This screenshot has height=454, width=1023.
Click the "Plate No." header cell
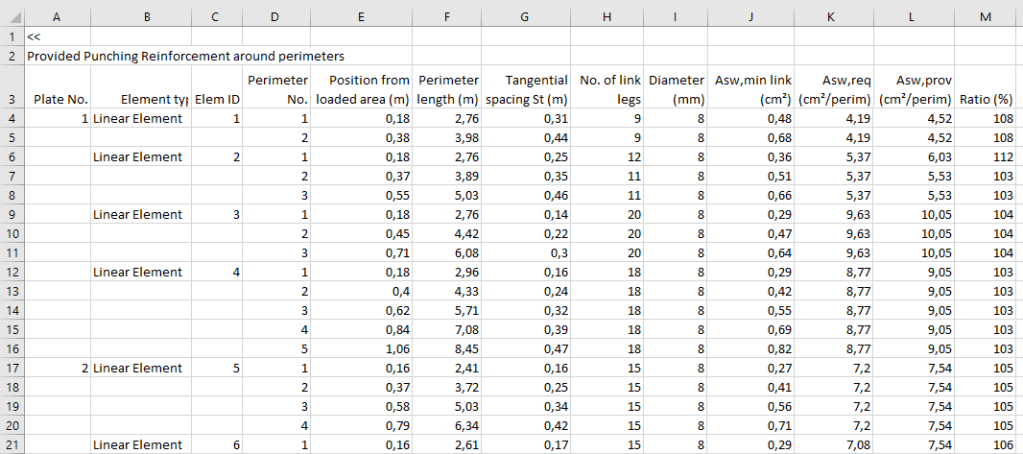pyautogui.click(x=57, y=99)
